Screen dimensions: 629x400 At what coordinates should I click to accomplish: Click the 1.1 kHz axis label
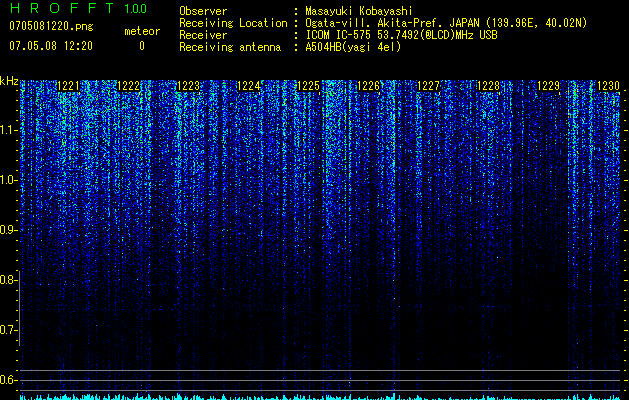(x=8, y=130)
